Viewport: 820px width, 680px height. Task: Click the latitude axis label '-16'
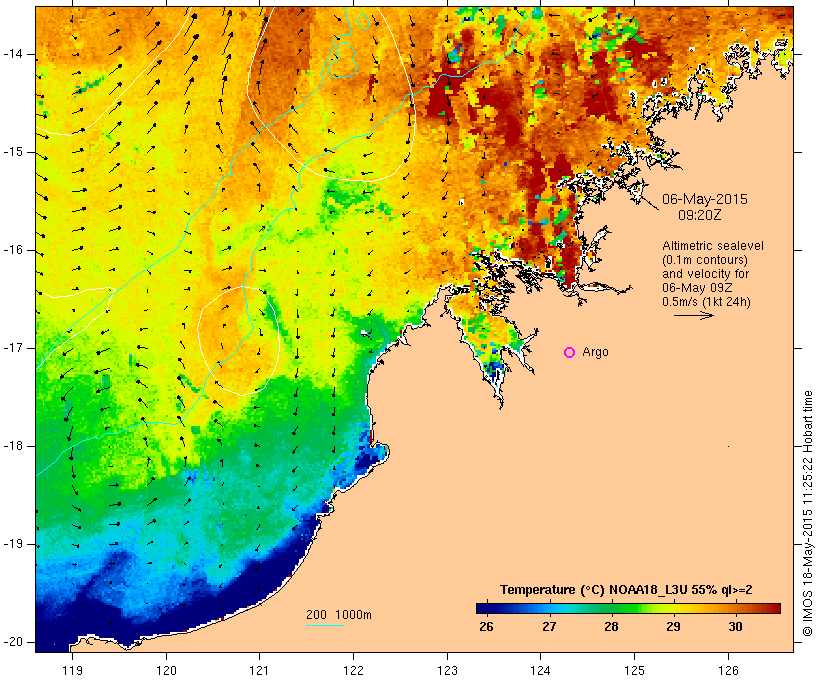(x=13, y=250)
